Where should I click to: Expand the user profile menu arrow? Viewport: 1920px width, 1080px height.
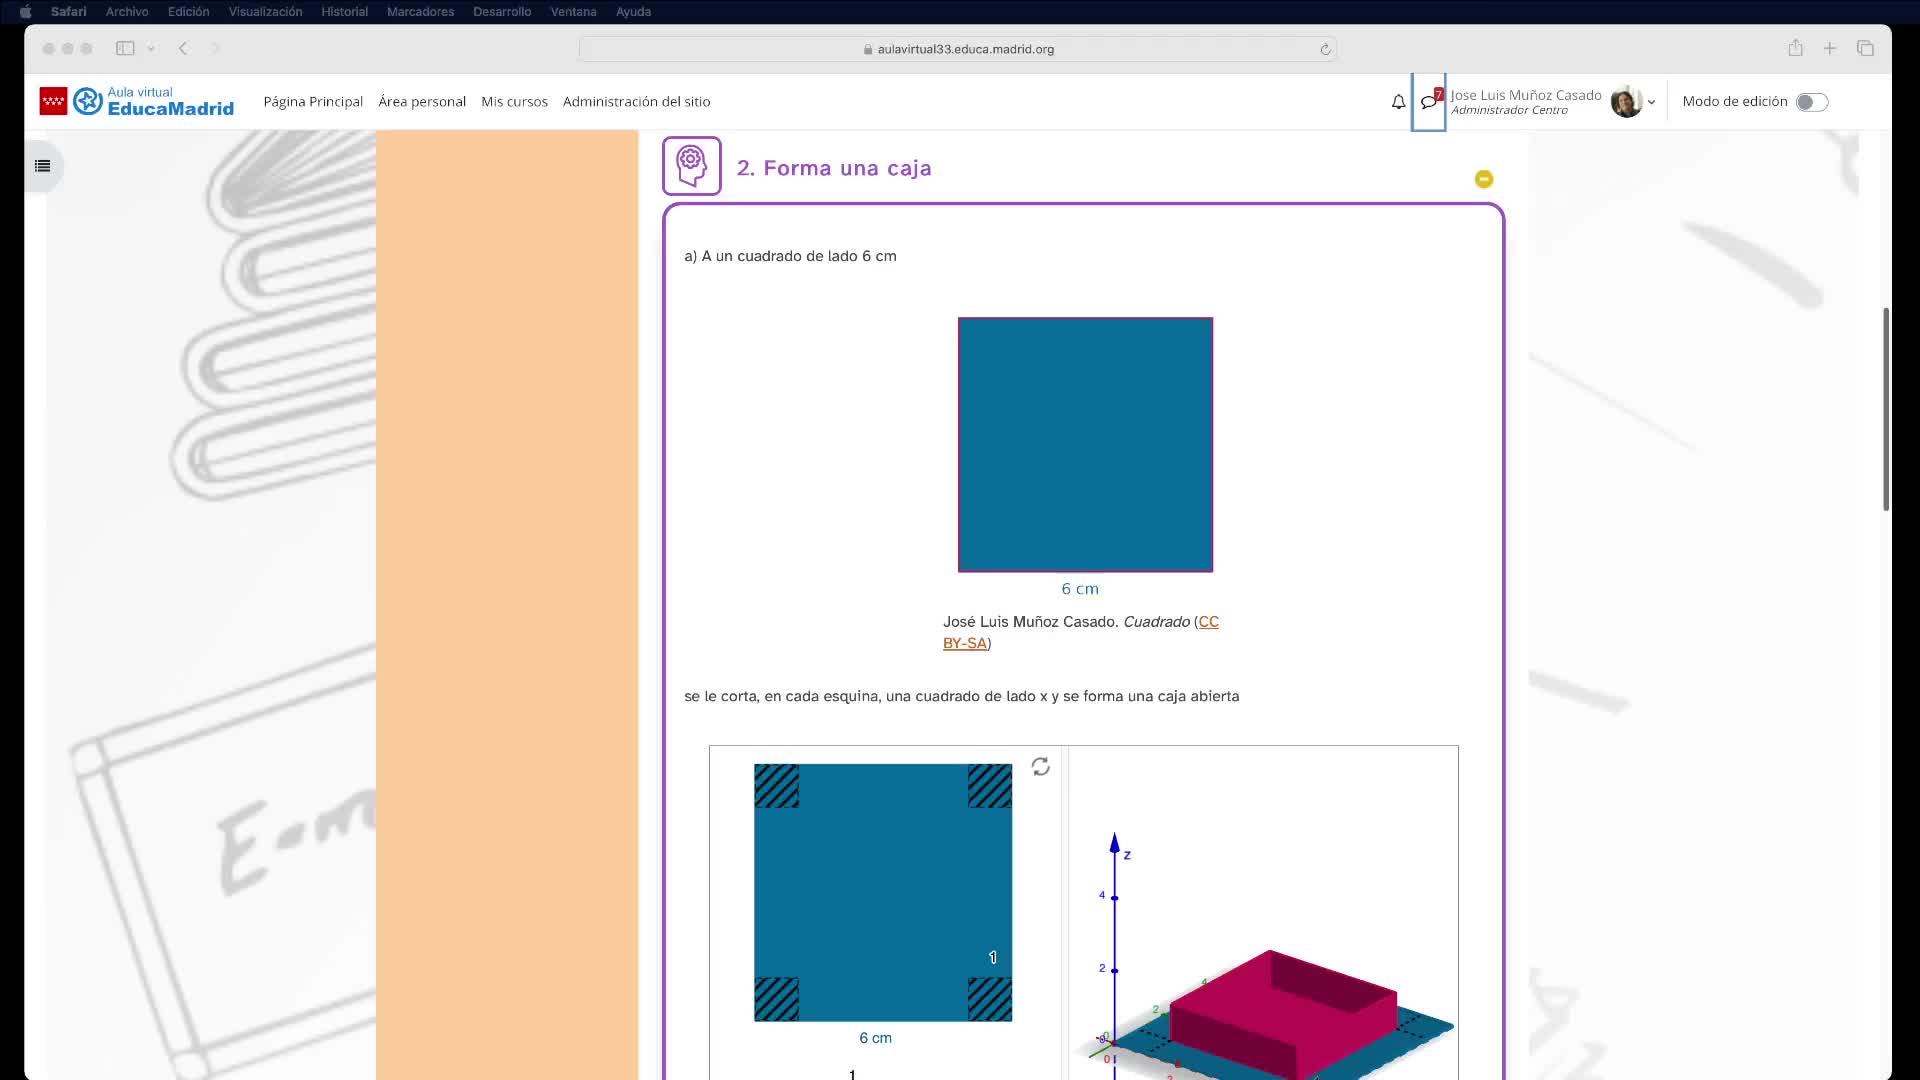click(x=1651, y=102)
